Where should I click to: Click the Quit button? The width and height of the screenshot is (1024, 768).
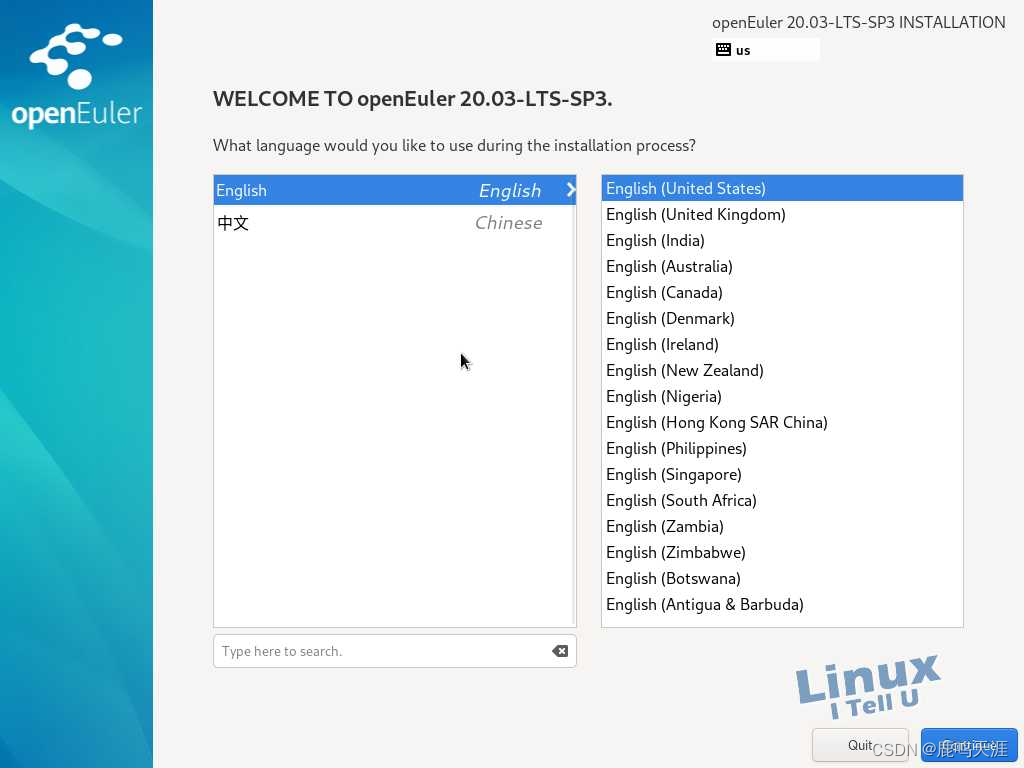pyautogui.click(x=859, y=745)
